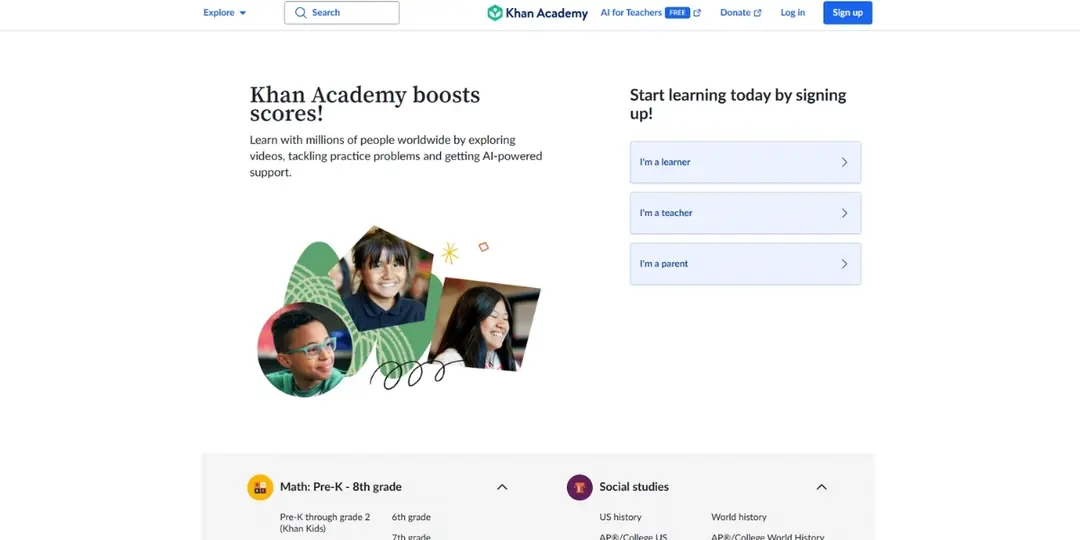Click the external link icon beside Donate
Image resolution: width=1080 pixels, height=540 pixels.
point(758,12)
